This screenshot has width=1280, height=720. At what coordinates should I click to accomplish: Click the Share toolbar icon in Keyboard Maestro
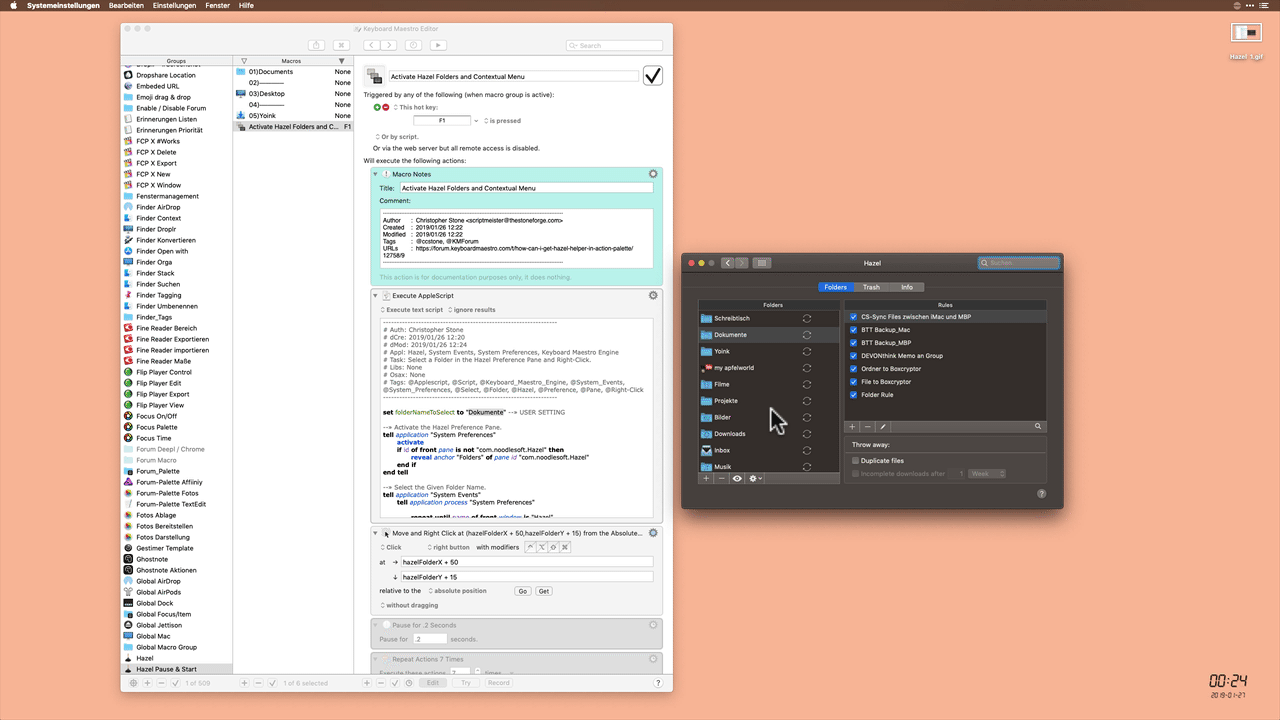(316, 45)
